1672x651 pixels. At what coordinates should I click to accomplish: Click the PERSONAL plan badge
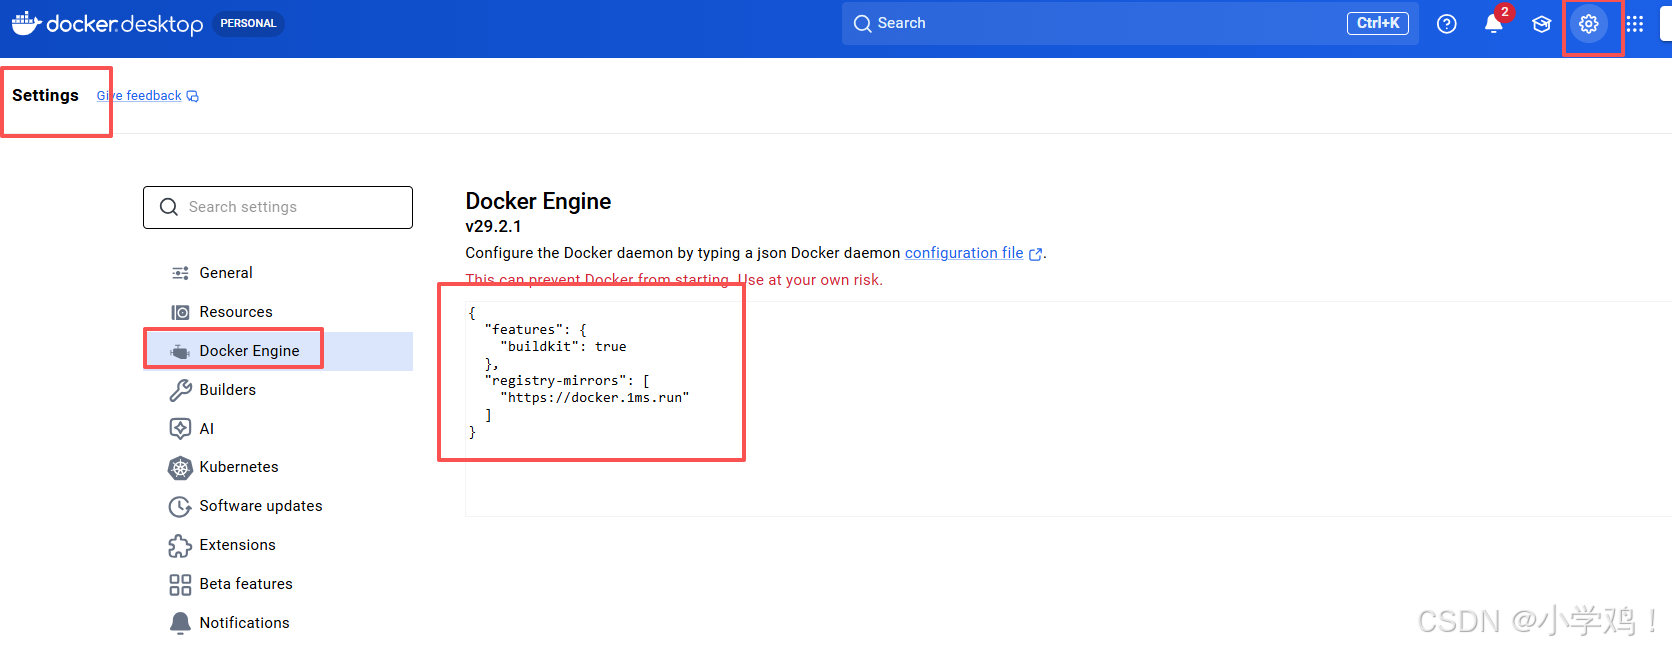tap(248, 23)
